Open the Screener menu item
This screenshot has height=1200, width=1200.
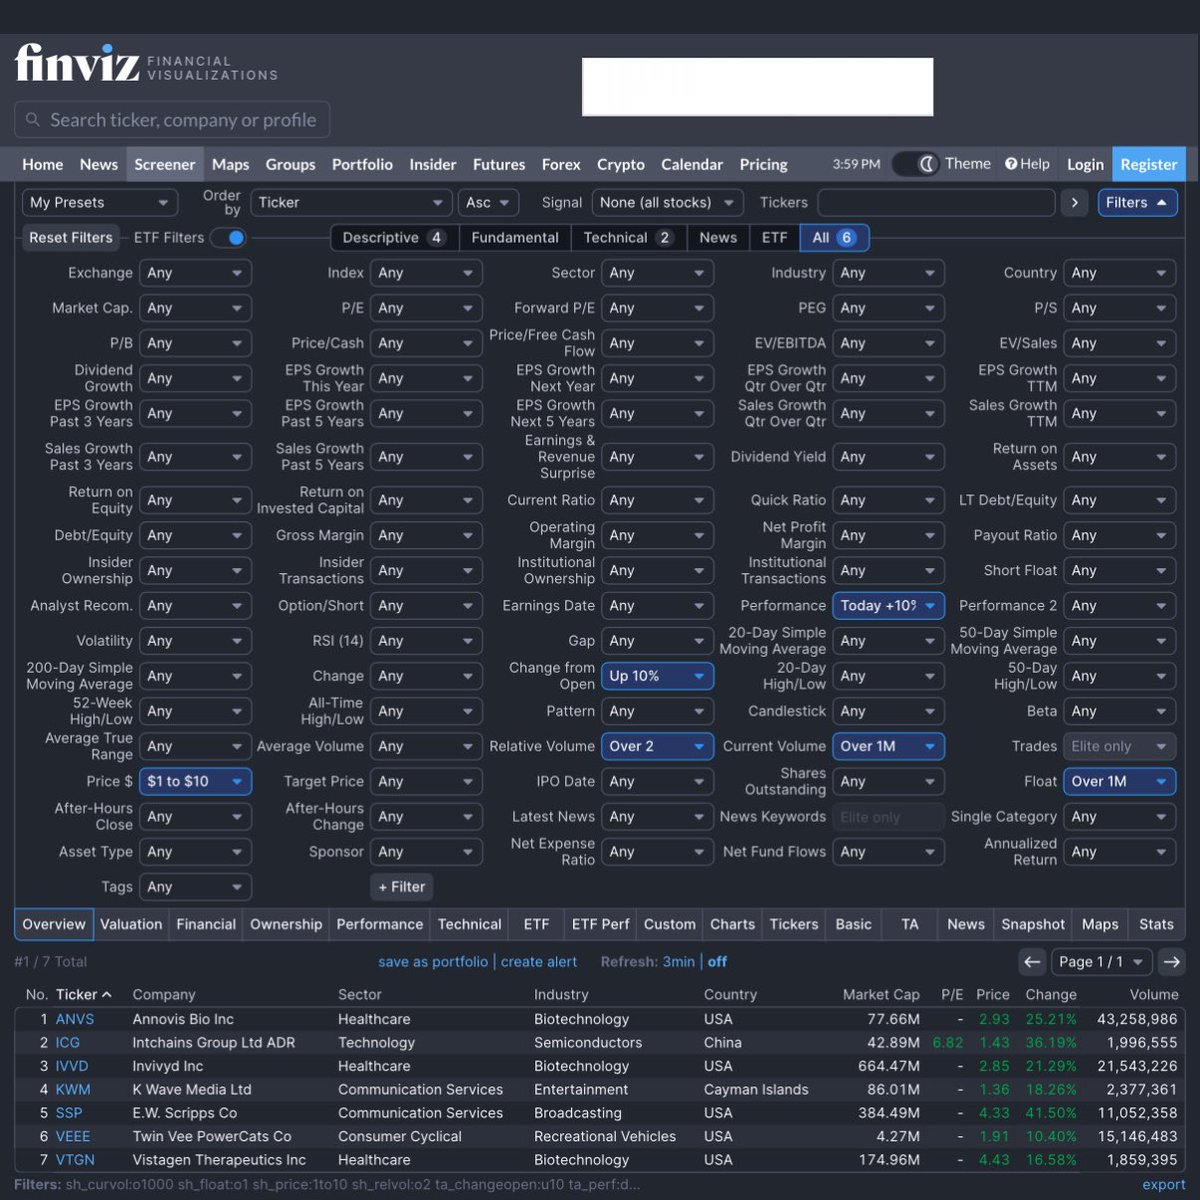[x=165, y=164]
